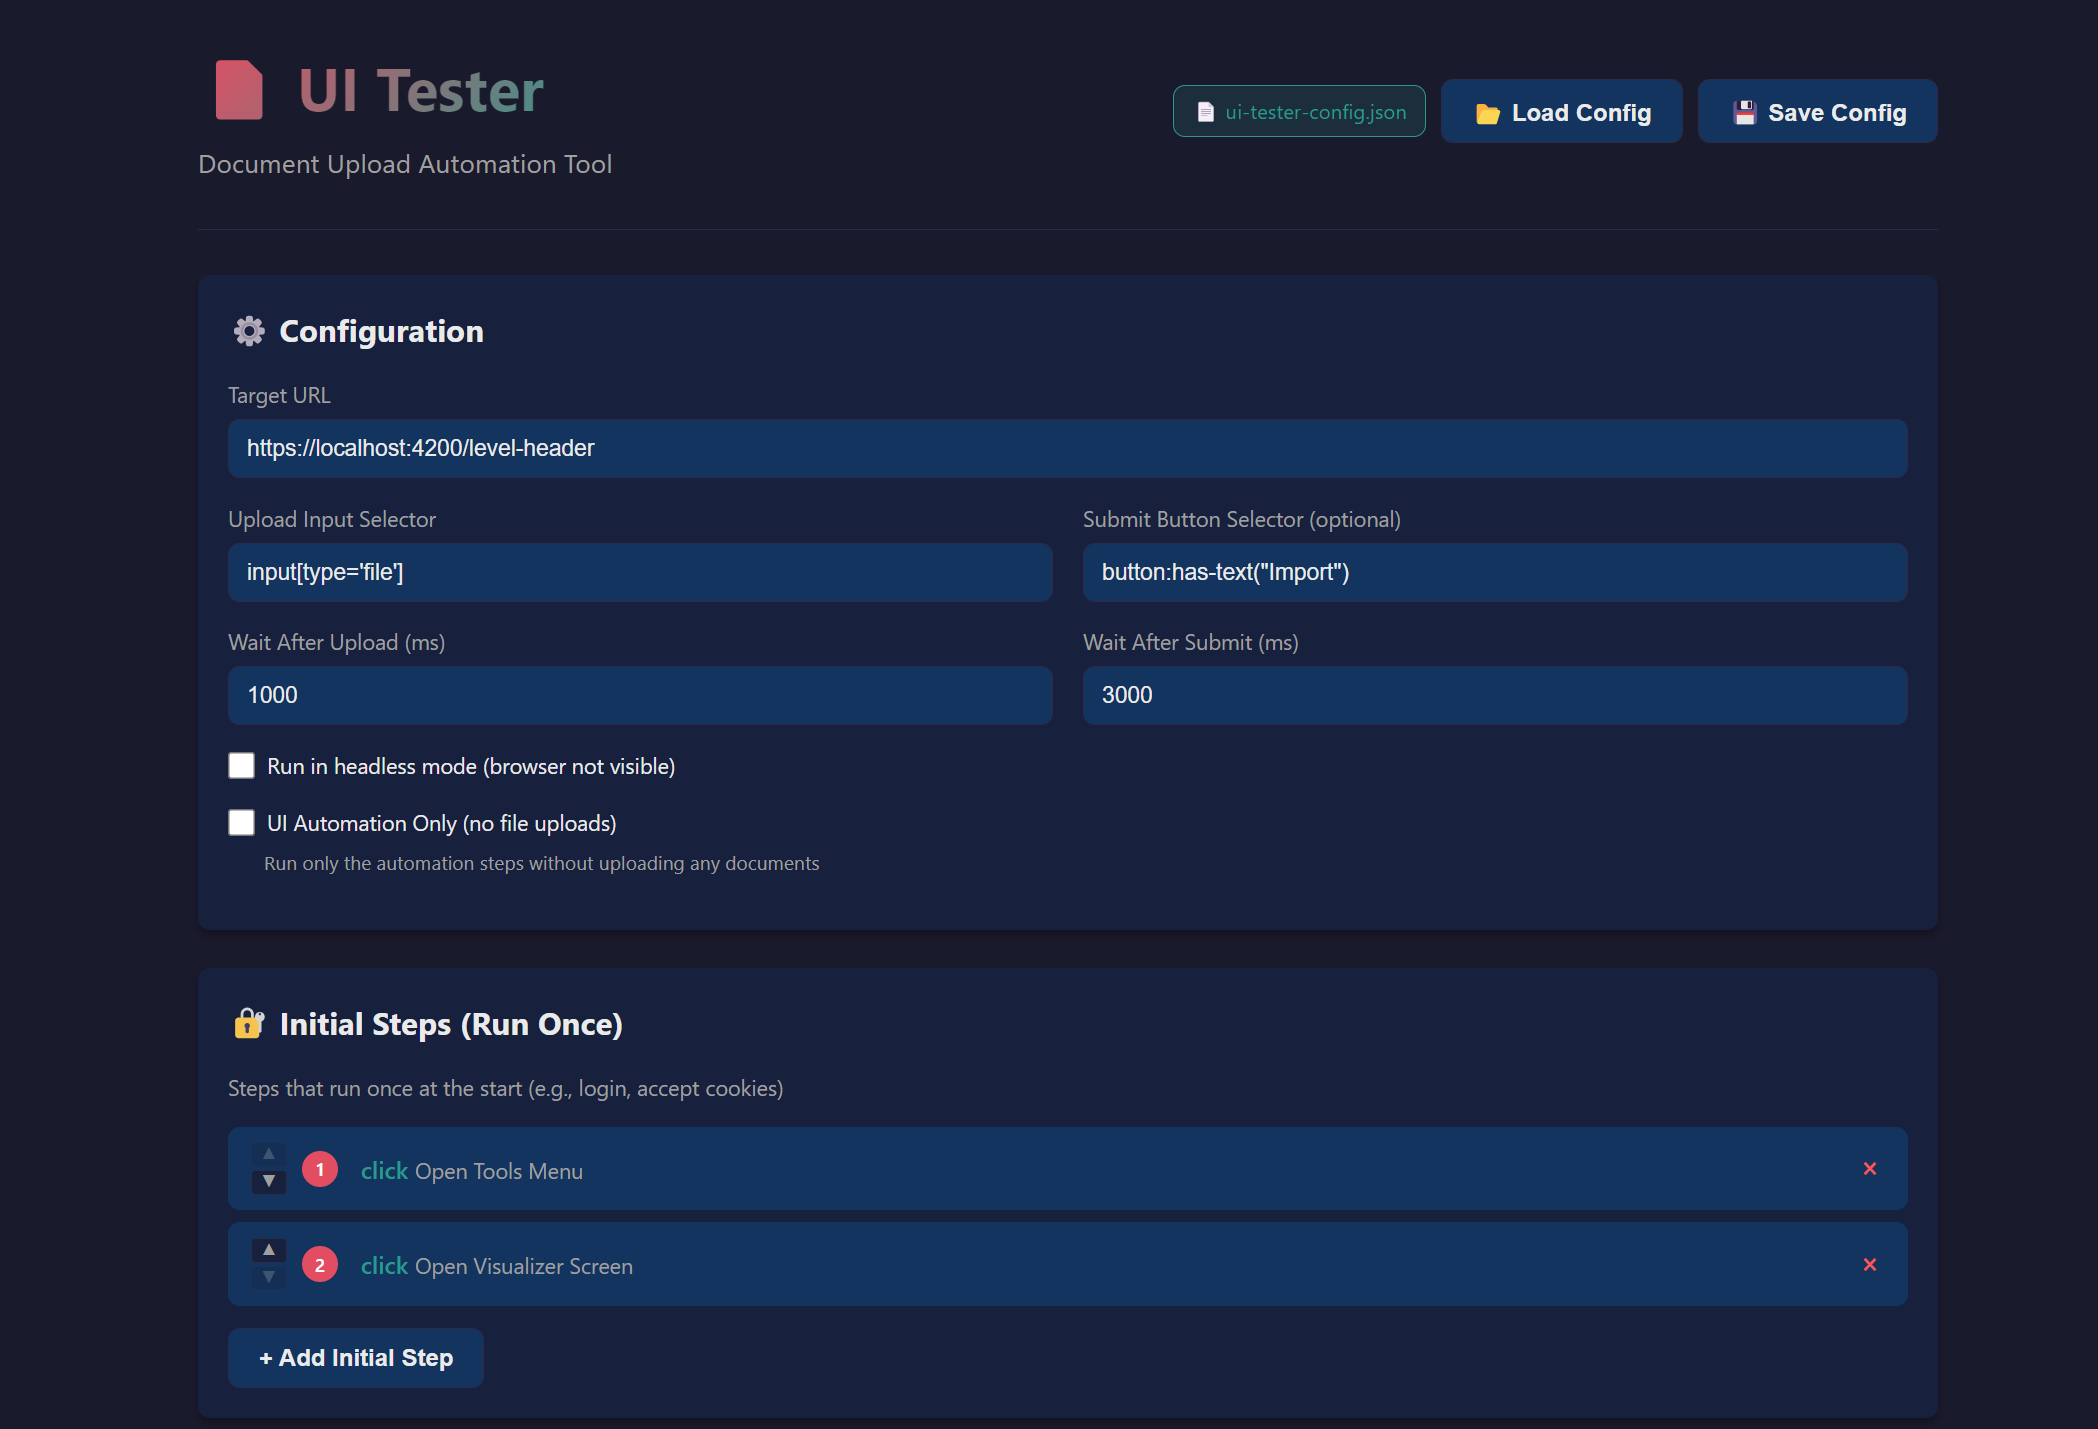Click the number 2 badge on Open Visualizer Screen step
Viewport: 2098px width, 1429px height.
coord(320,1264)
